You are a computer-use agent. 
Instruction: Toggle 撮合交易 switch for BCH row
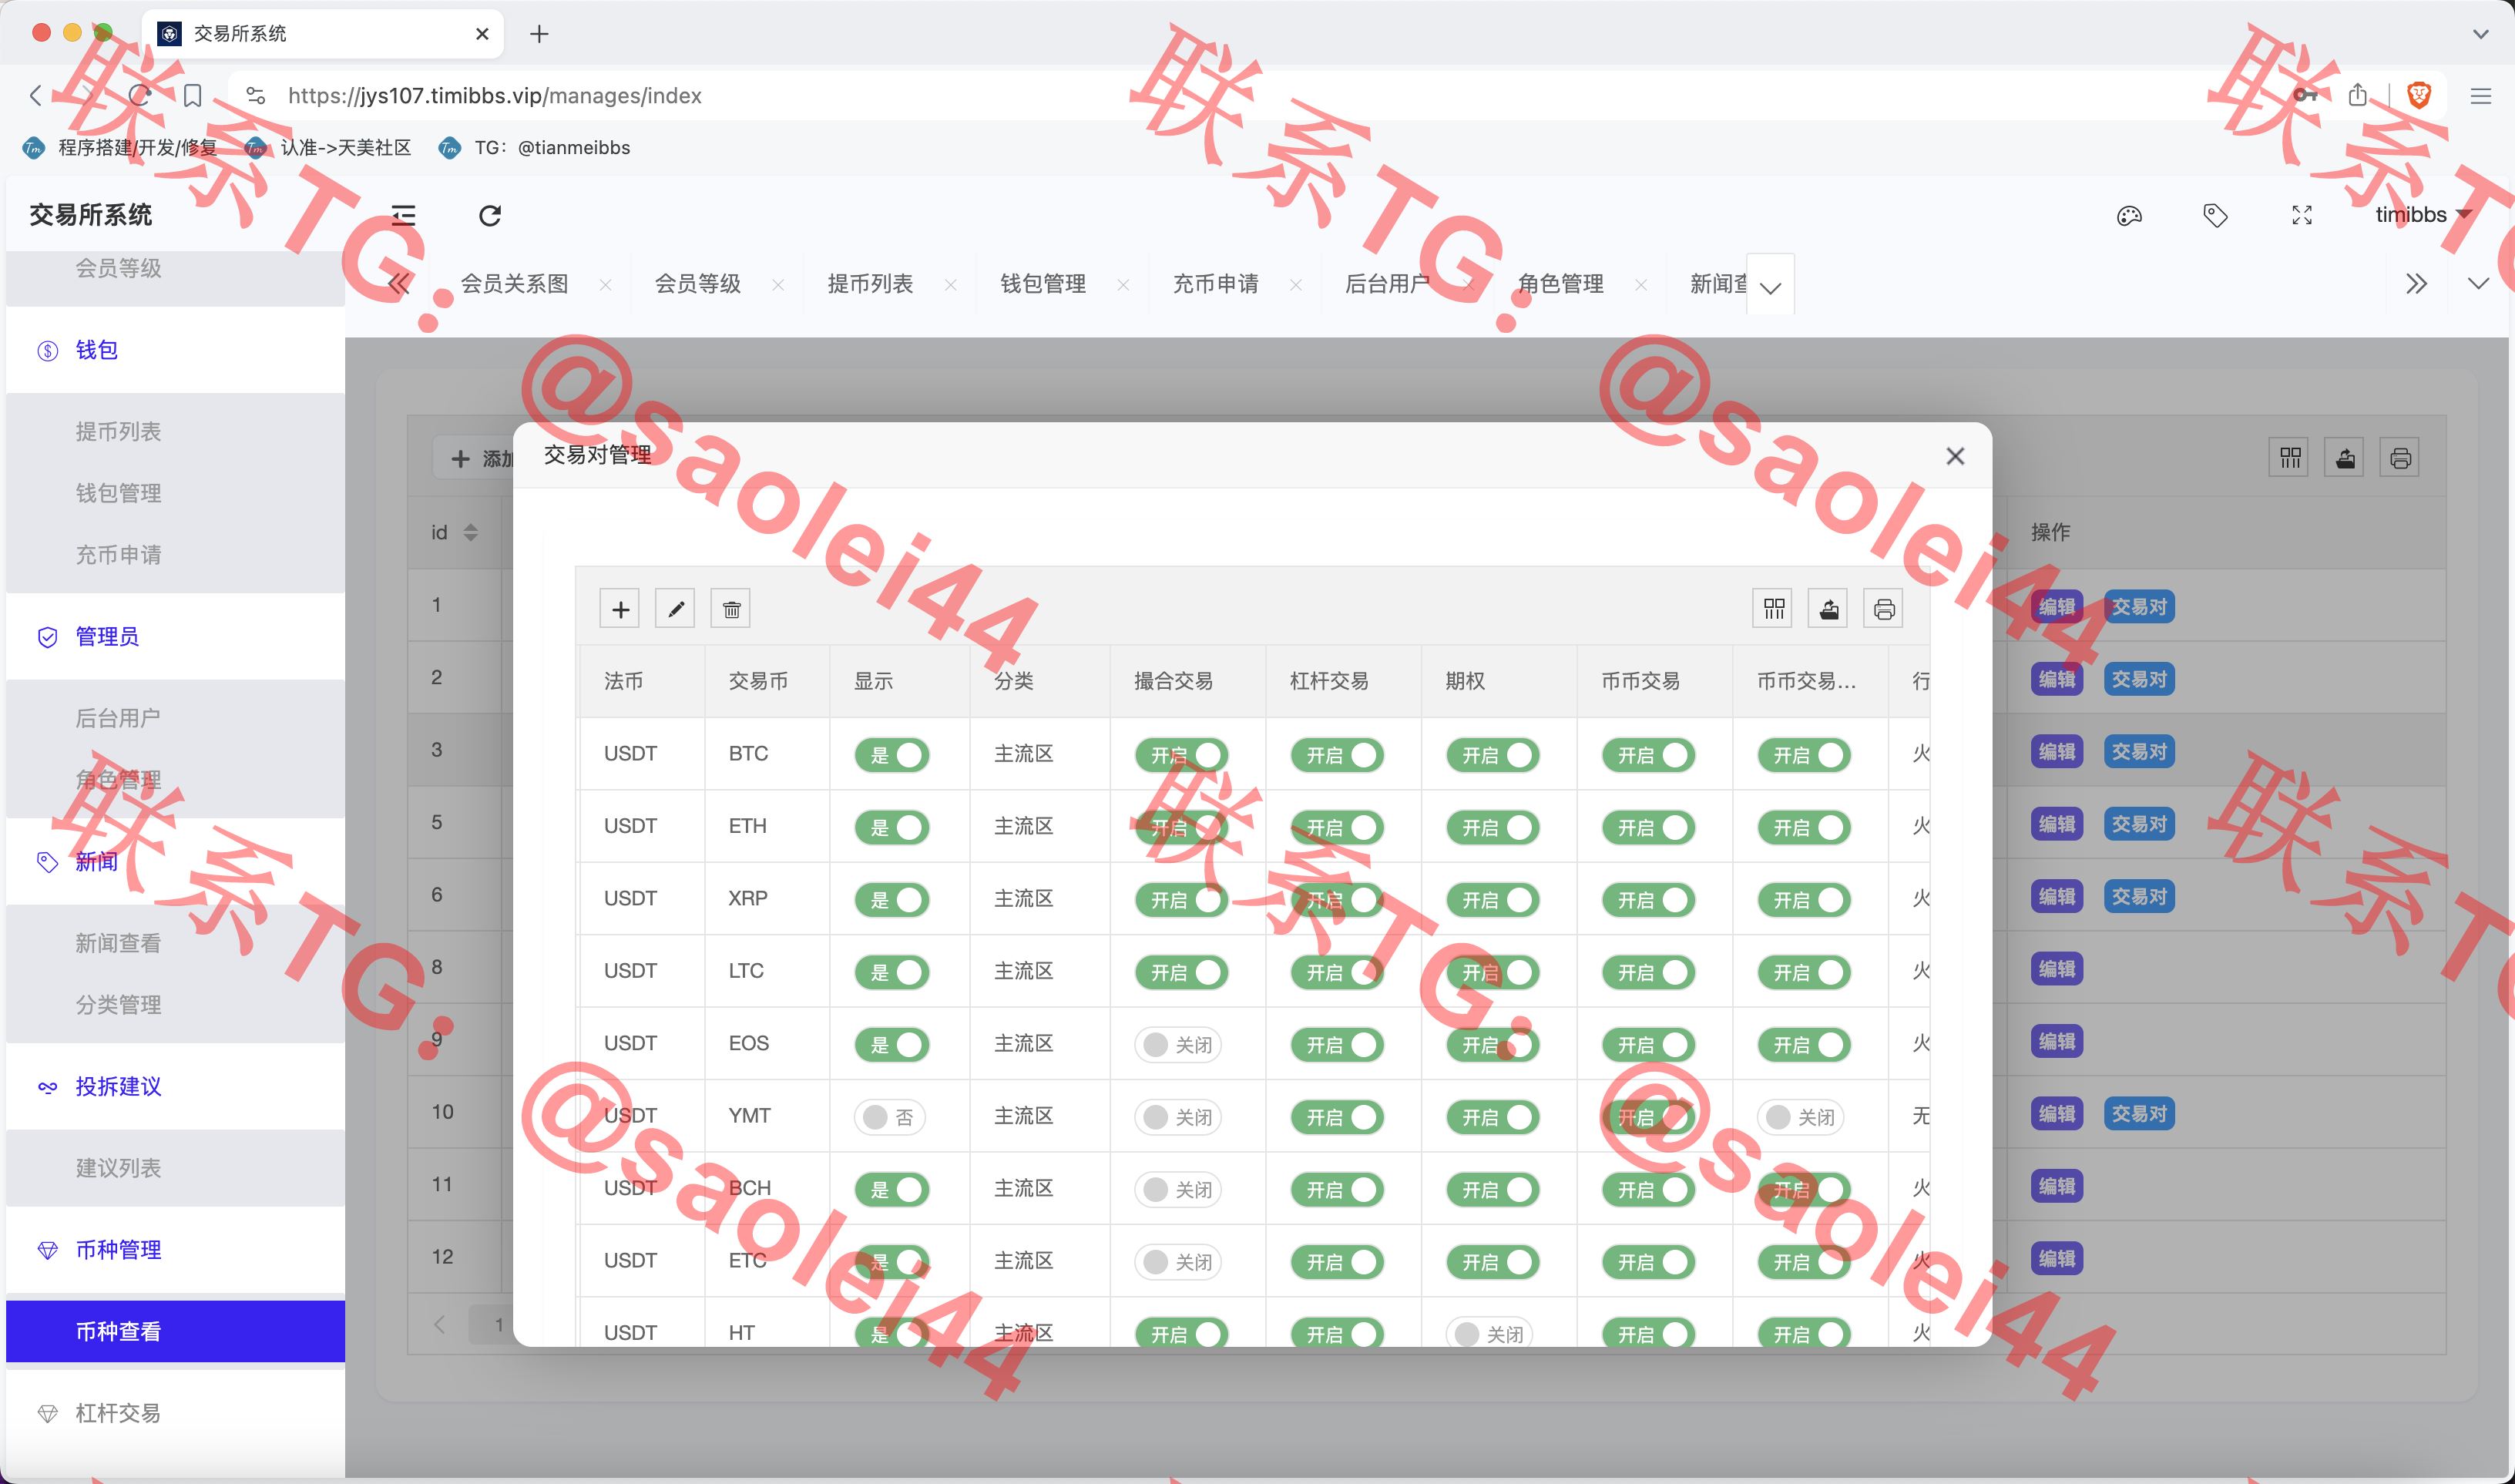pos(1179,1190)
